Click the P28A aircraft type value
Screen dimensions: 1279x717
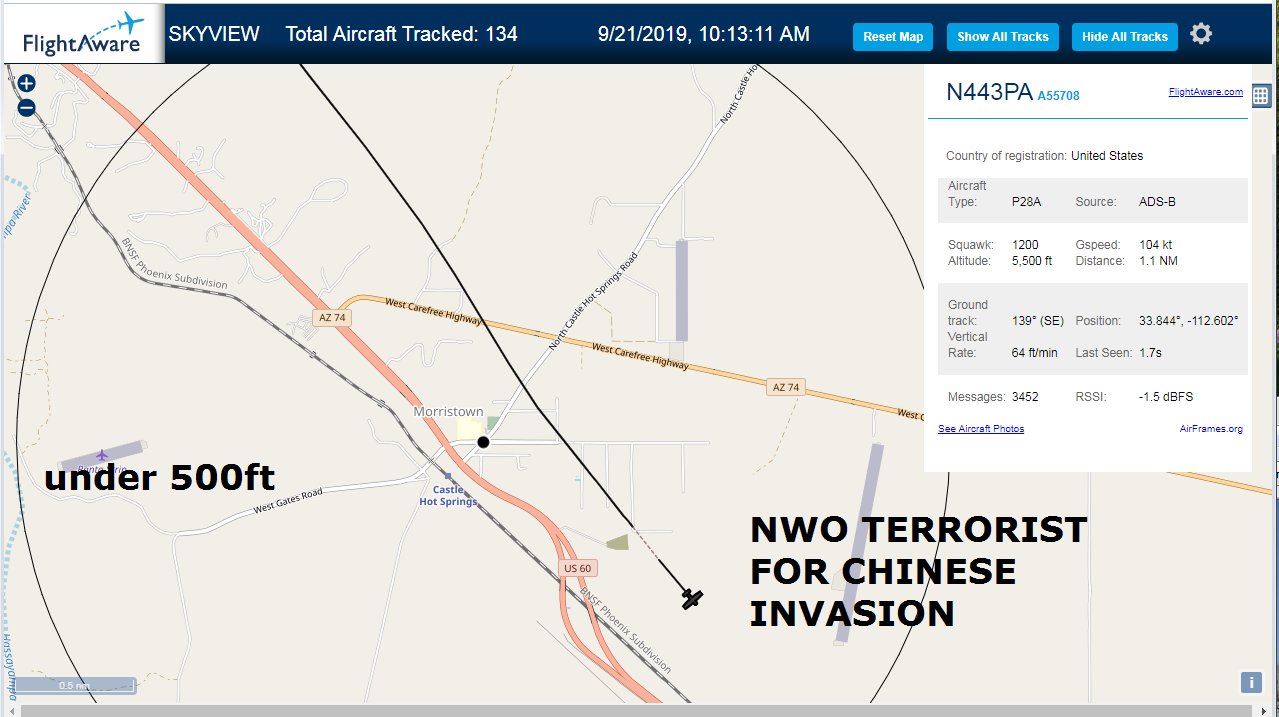tap(1026, 202)
